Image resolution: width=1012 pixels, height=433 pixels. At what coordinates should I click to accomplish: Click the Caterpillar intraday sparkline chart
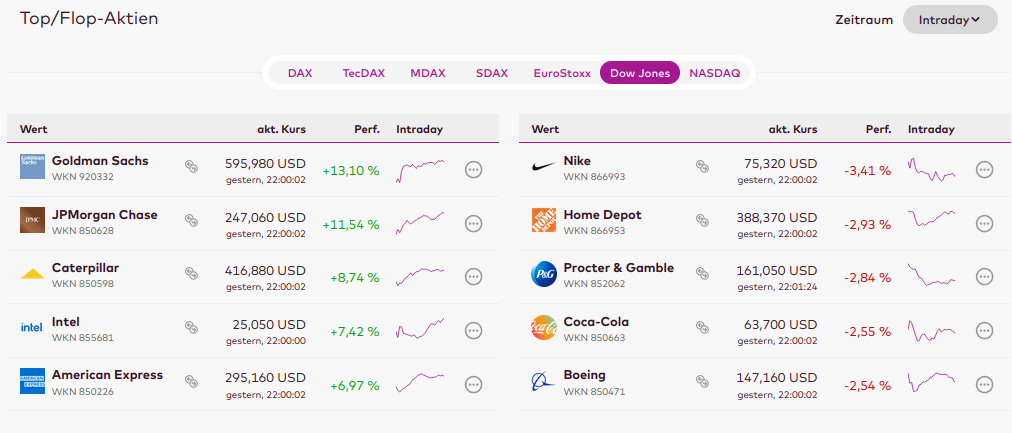click(x=420, y=277)
